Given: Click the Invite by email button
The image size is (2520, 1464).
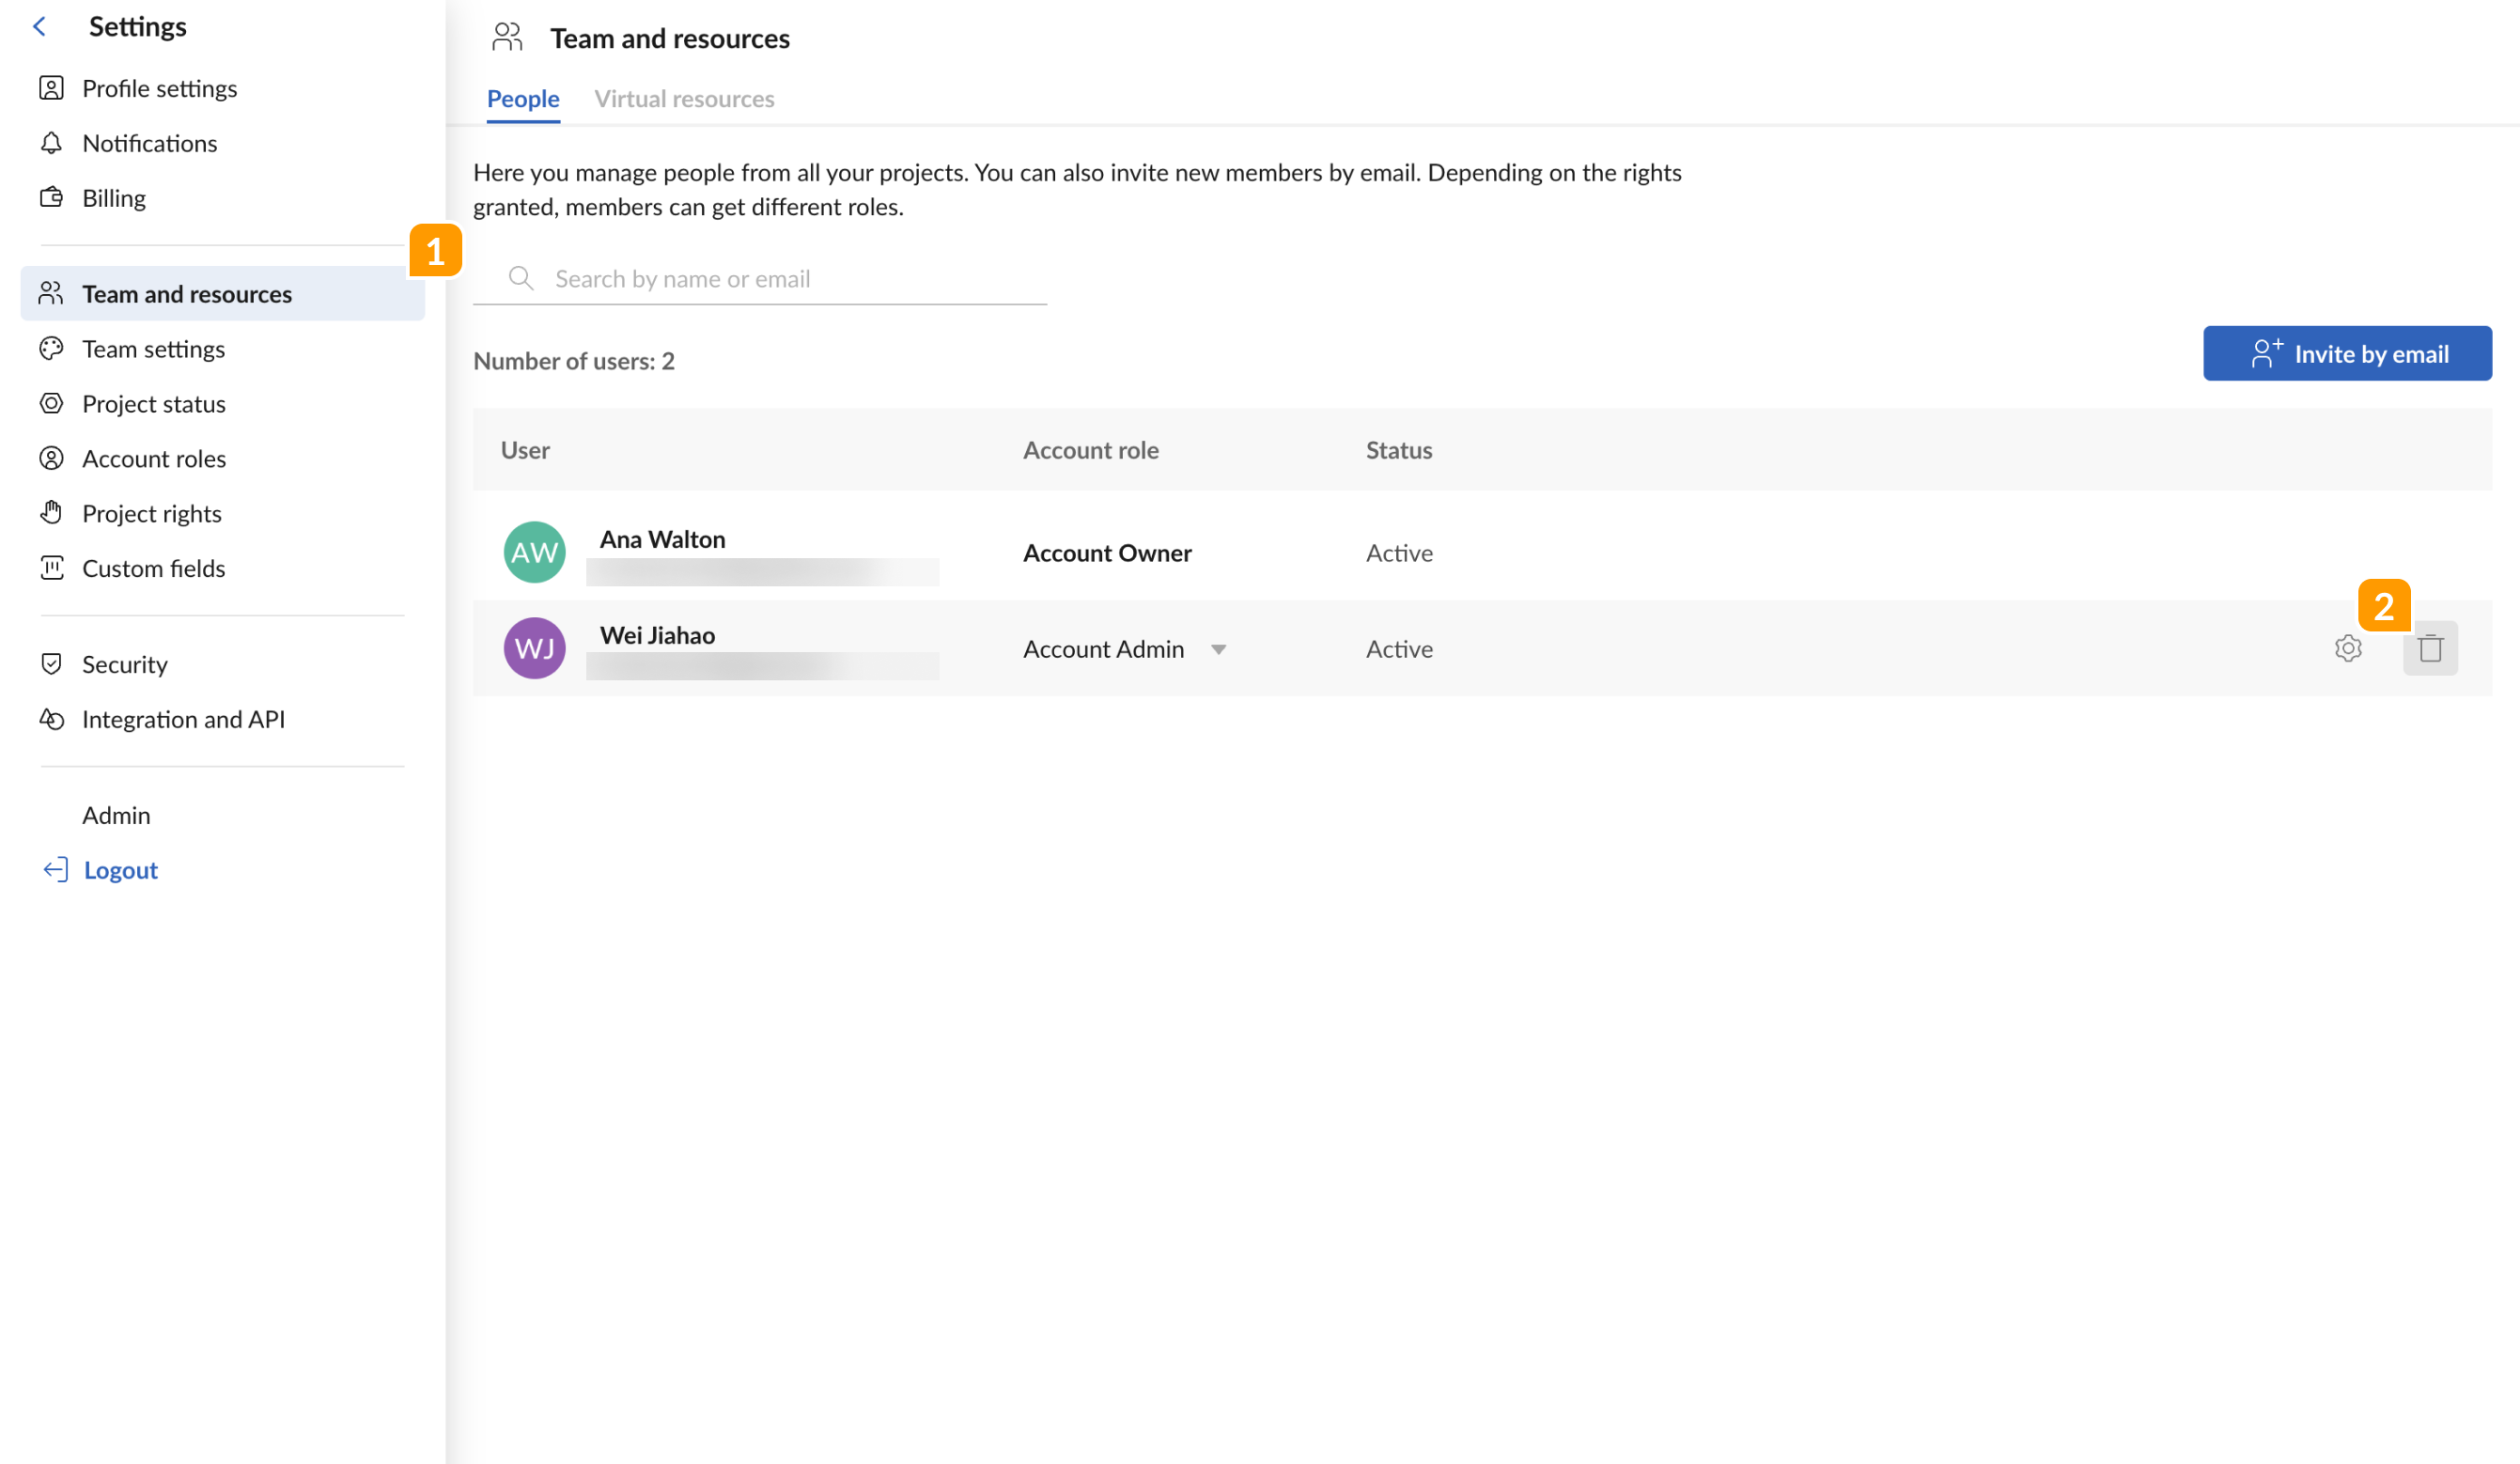Looking at the screenshot, I should click(2347, 353).
